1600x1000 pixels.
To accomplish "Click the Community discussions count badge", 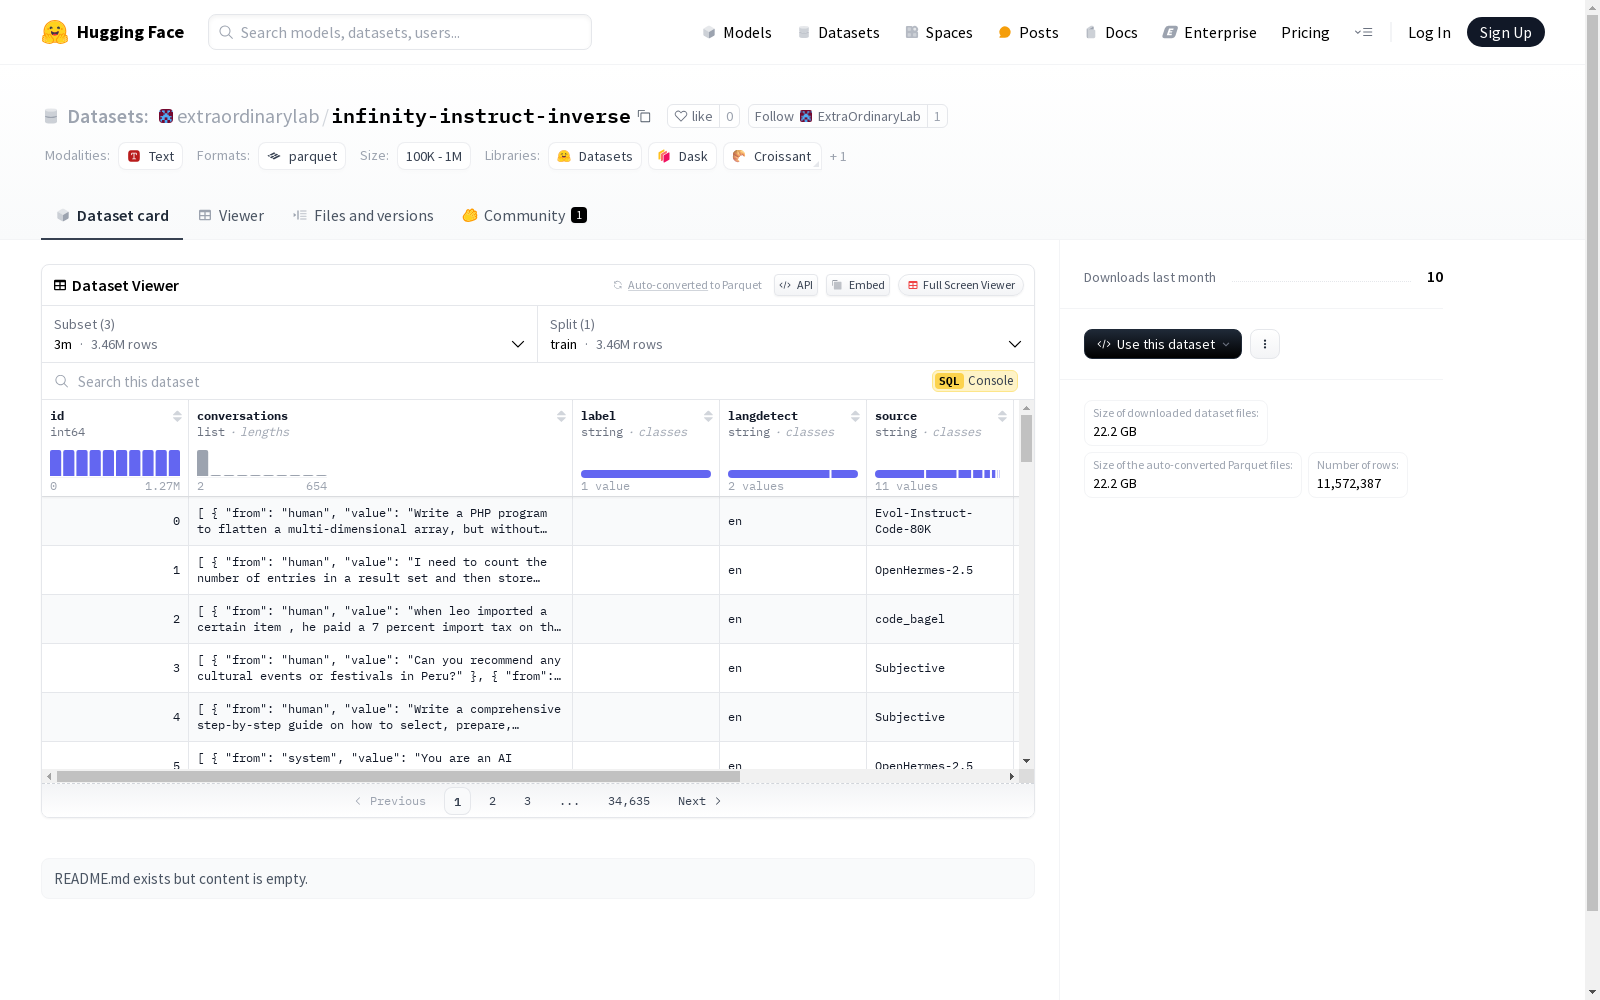I will [x=579, y=215].
